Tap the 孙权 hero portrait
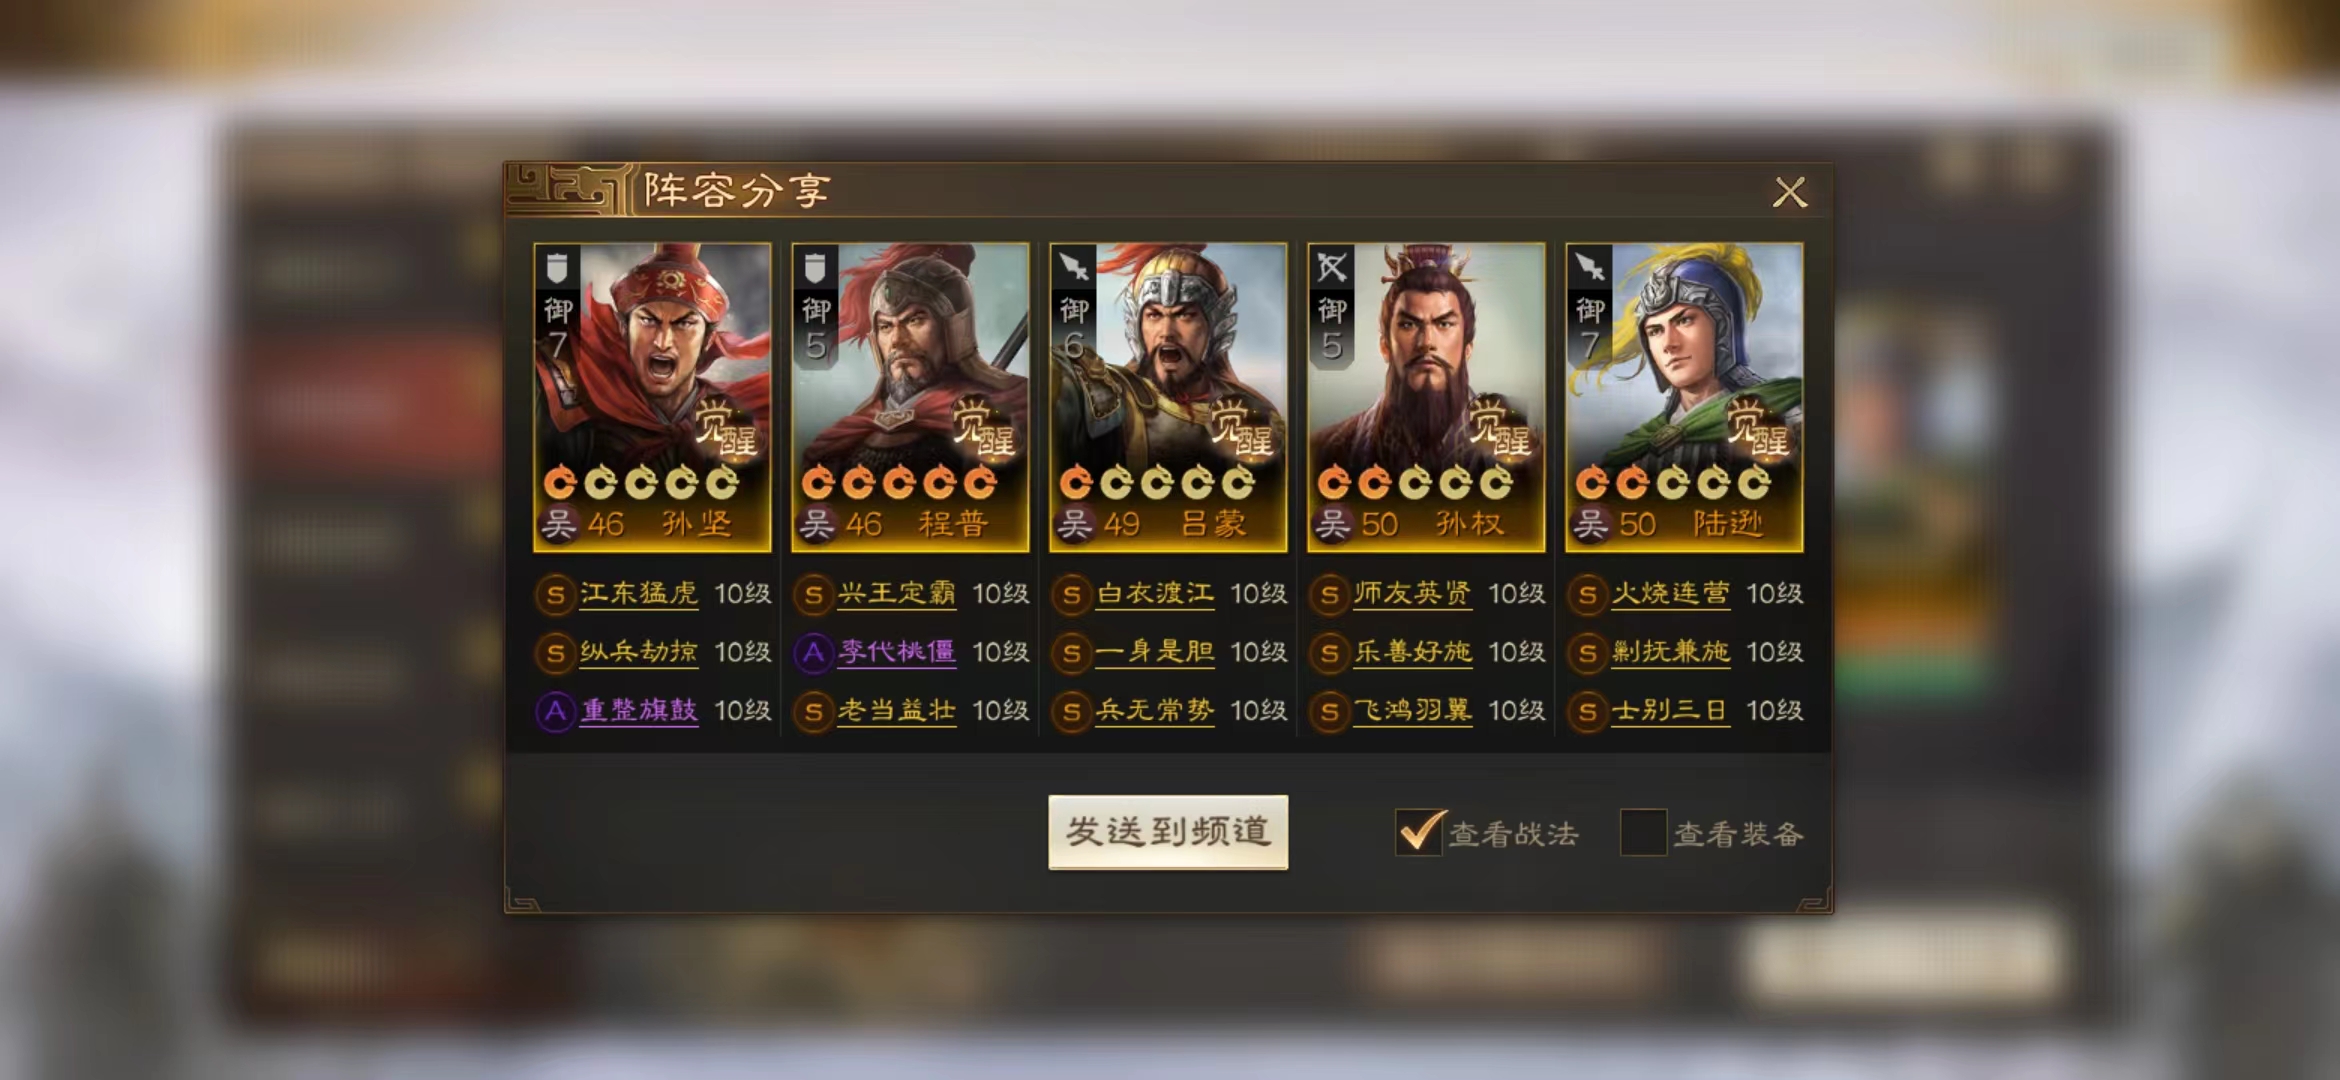2340x1080 pixels. click(x=1426, y=397)
